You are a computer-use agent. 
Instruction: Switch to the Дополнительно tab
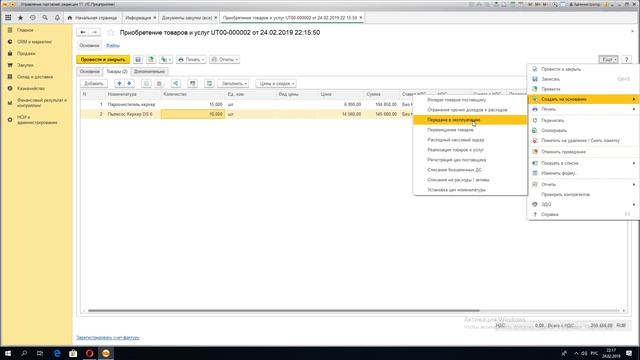149,71
